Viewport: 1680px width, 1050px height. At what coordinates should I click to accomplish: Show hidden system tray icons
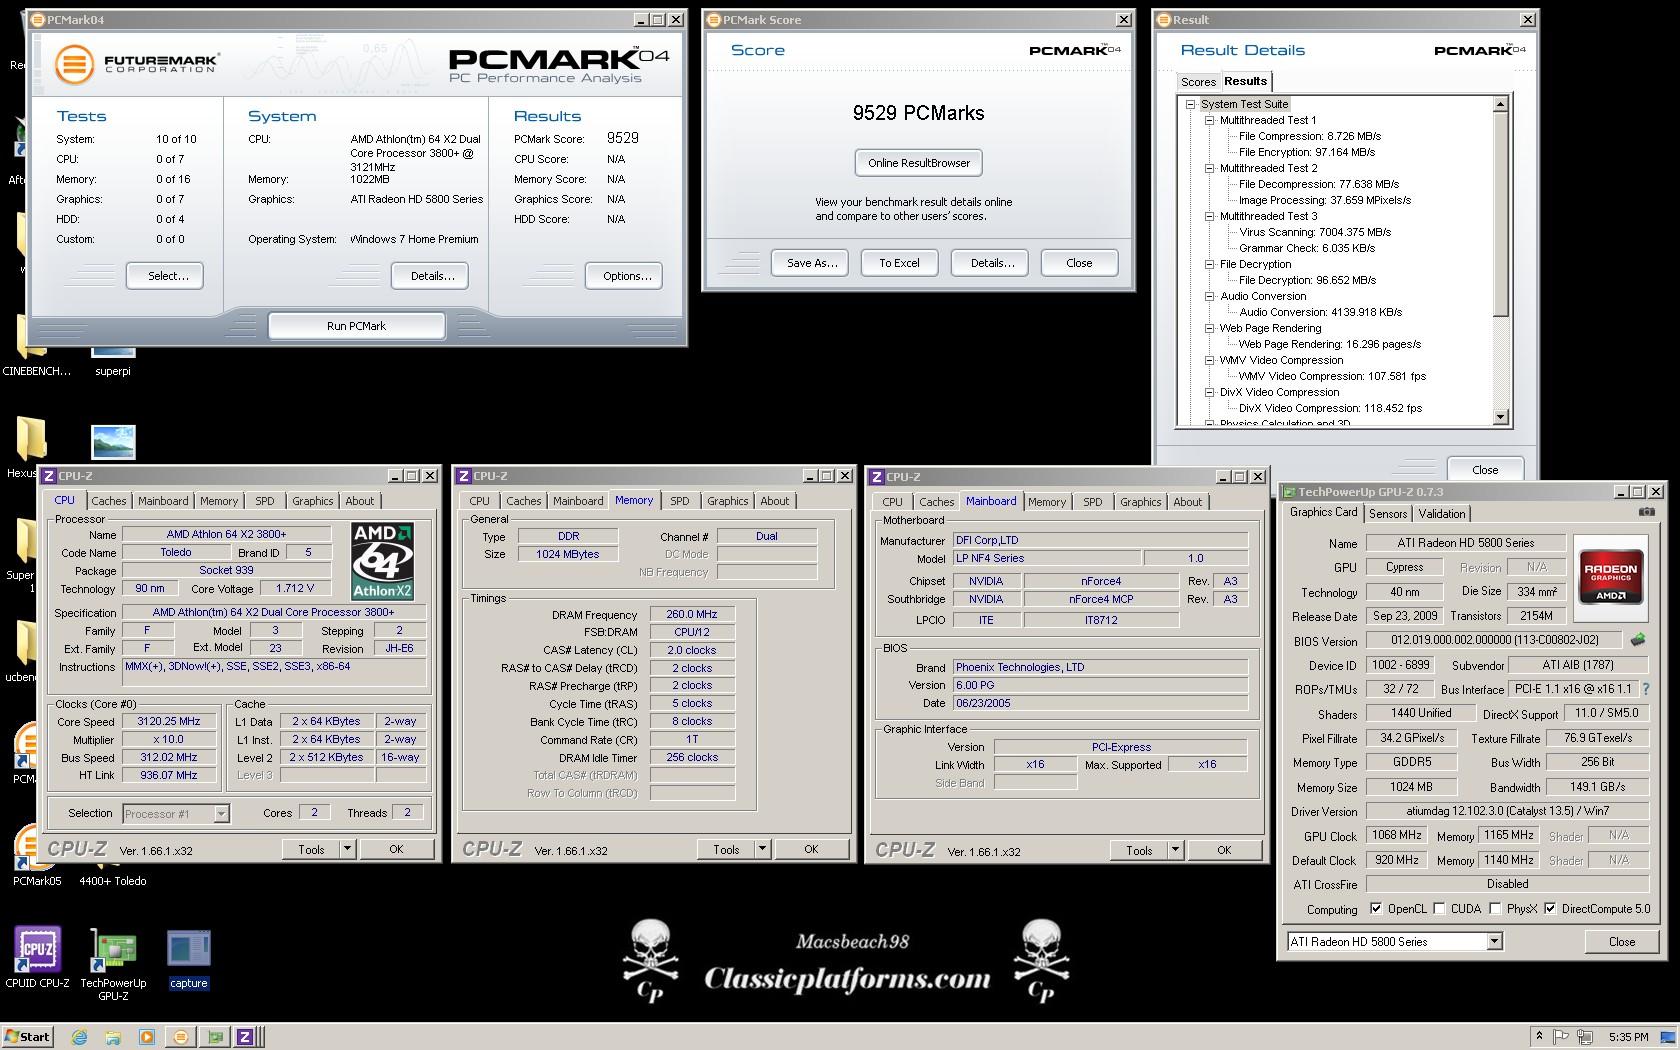point(1539,1037)
